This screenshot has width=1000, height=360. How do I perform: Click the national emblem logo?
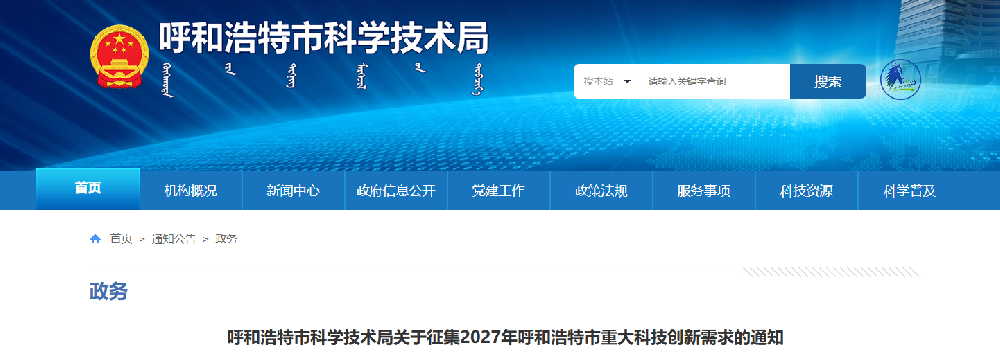pyautogui.click(x=119, y=56)
